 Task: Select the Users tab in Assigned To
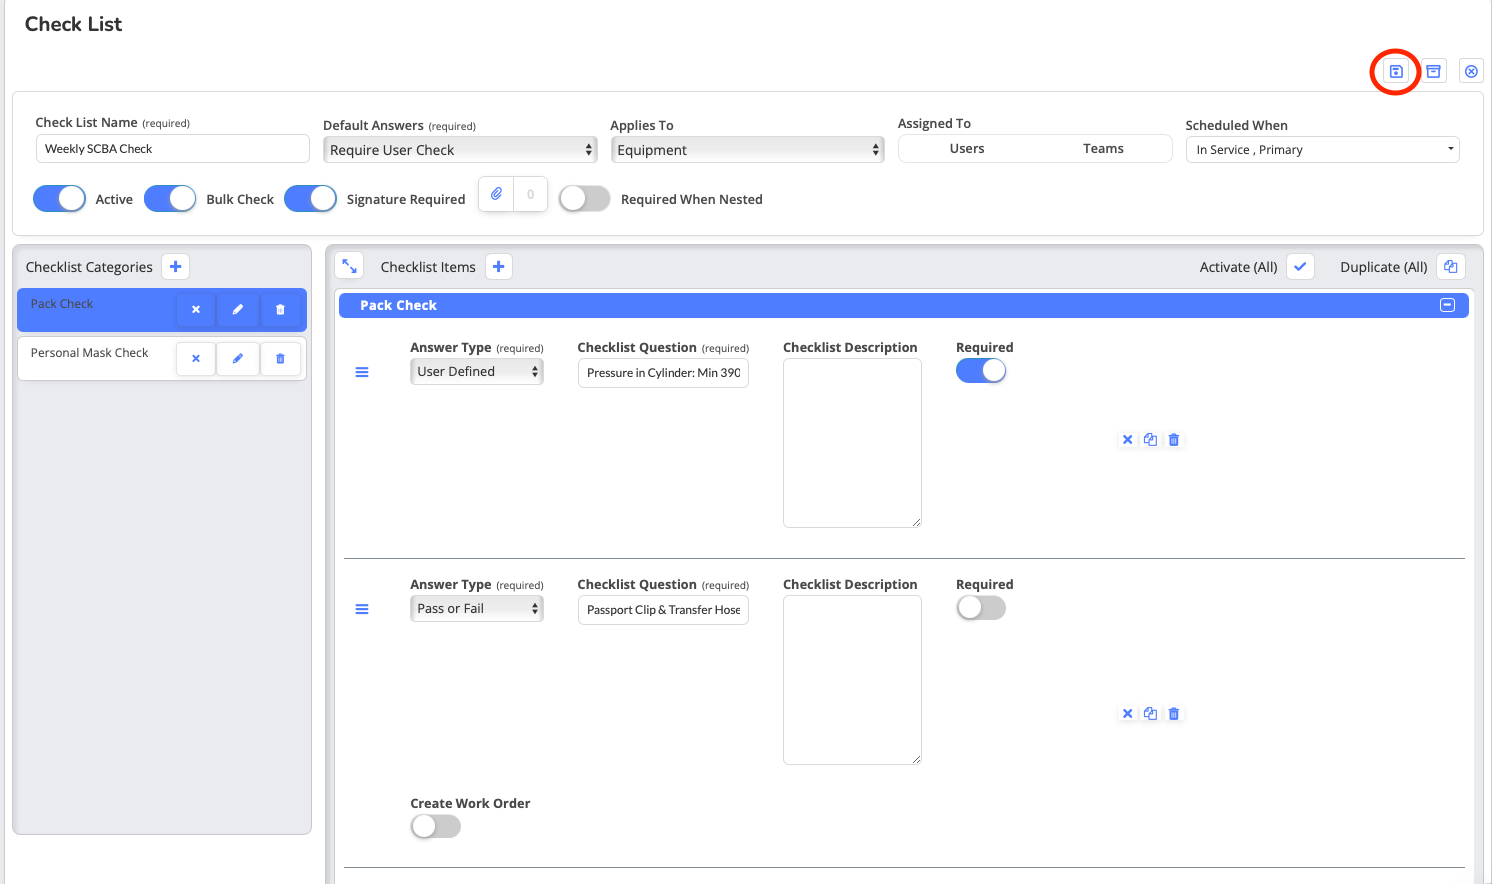[967, 149]
